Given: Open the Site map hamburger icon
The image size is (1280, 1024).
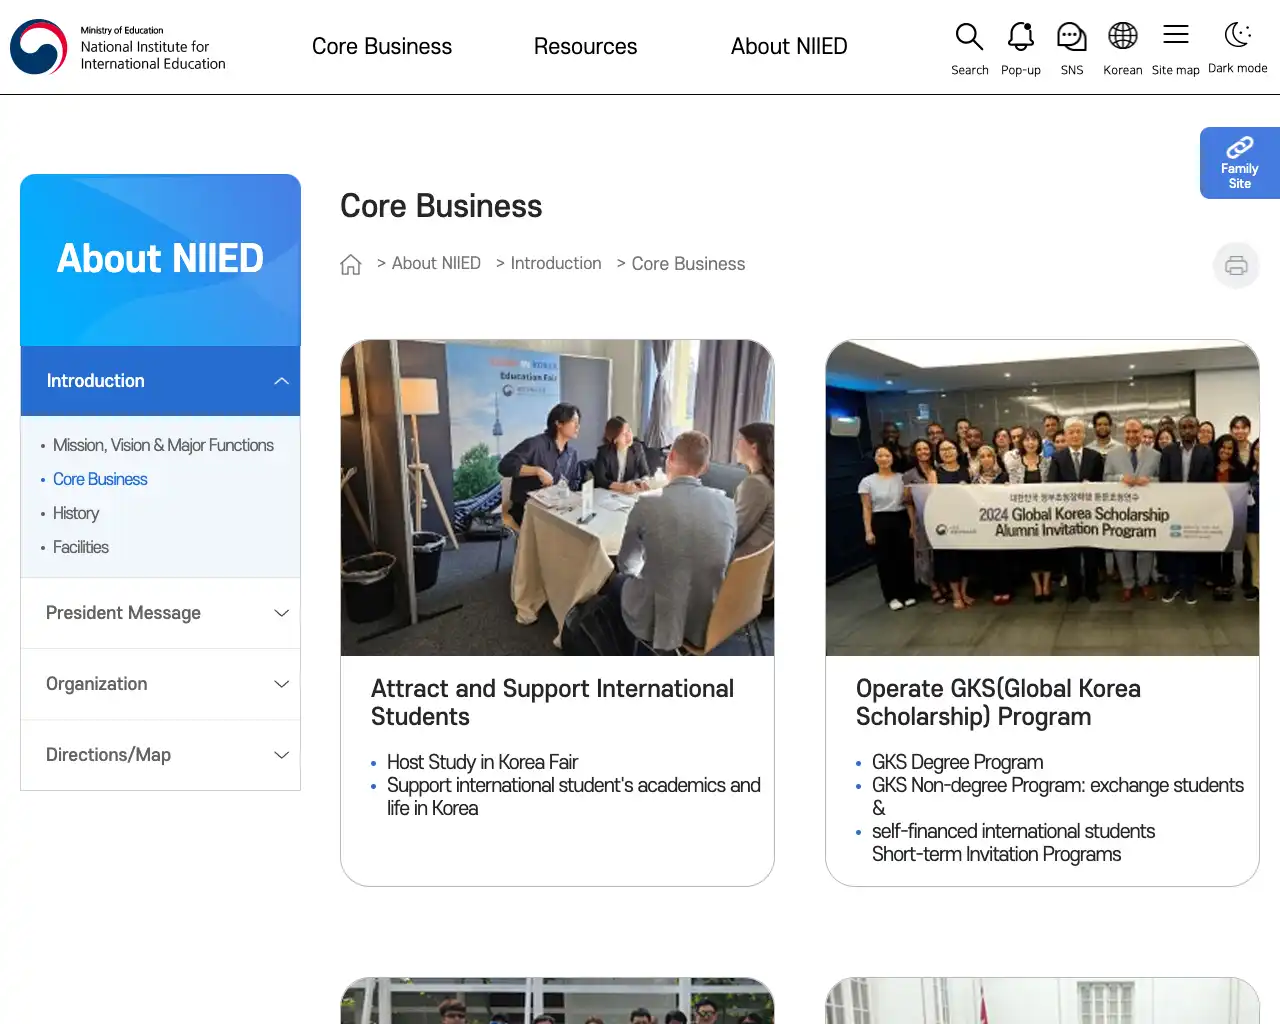Looking at the screenshot, I should (x=1176, y=35).
